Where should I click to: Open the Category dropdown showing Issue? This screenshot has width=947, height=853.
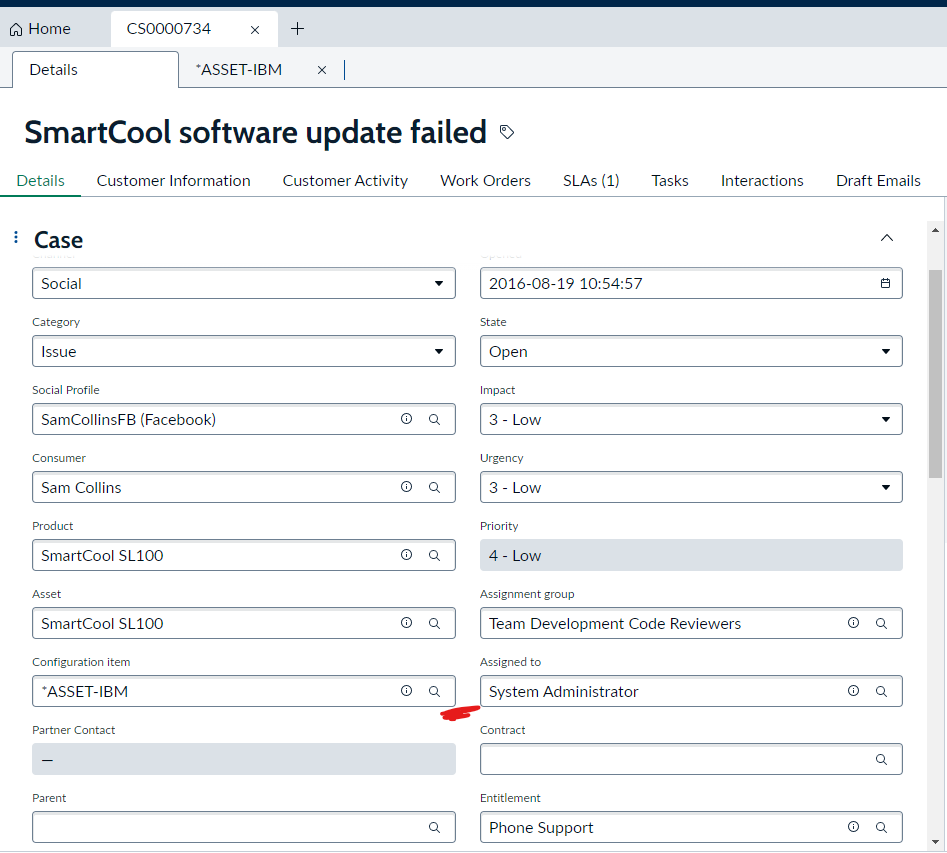[x=244, y=351]
